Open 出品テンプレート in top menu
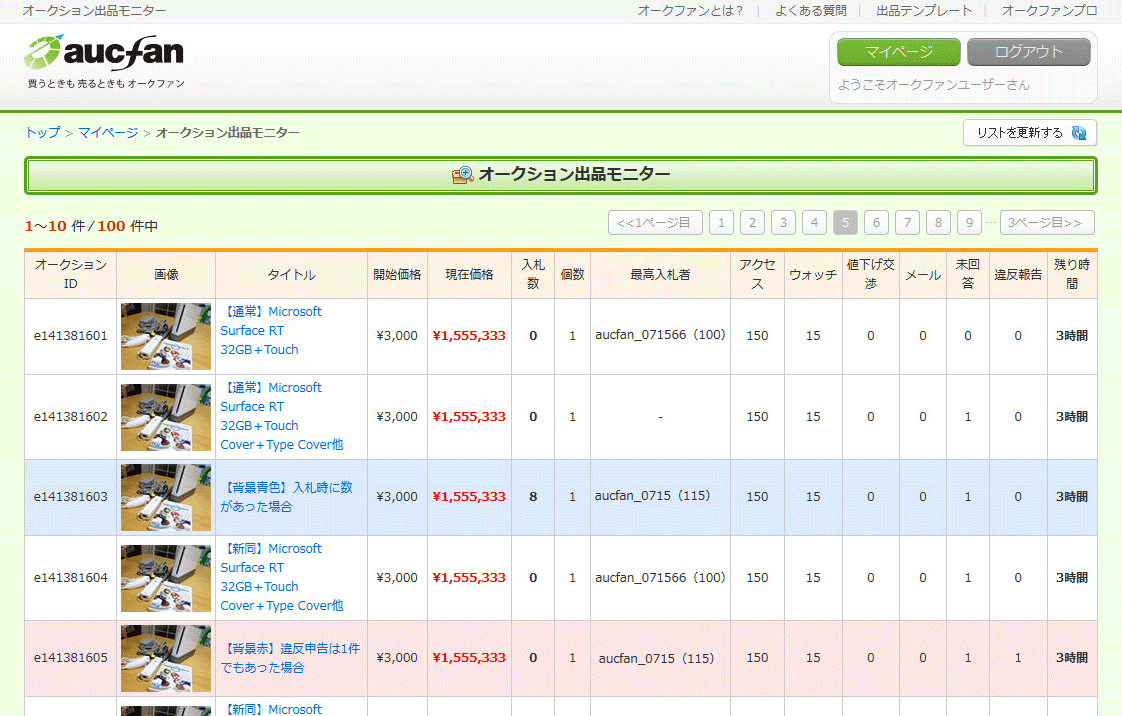Screen dimensions: 1122x716 (924, 11)
